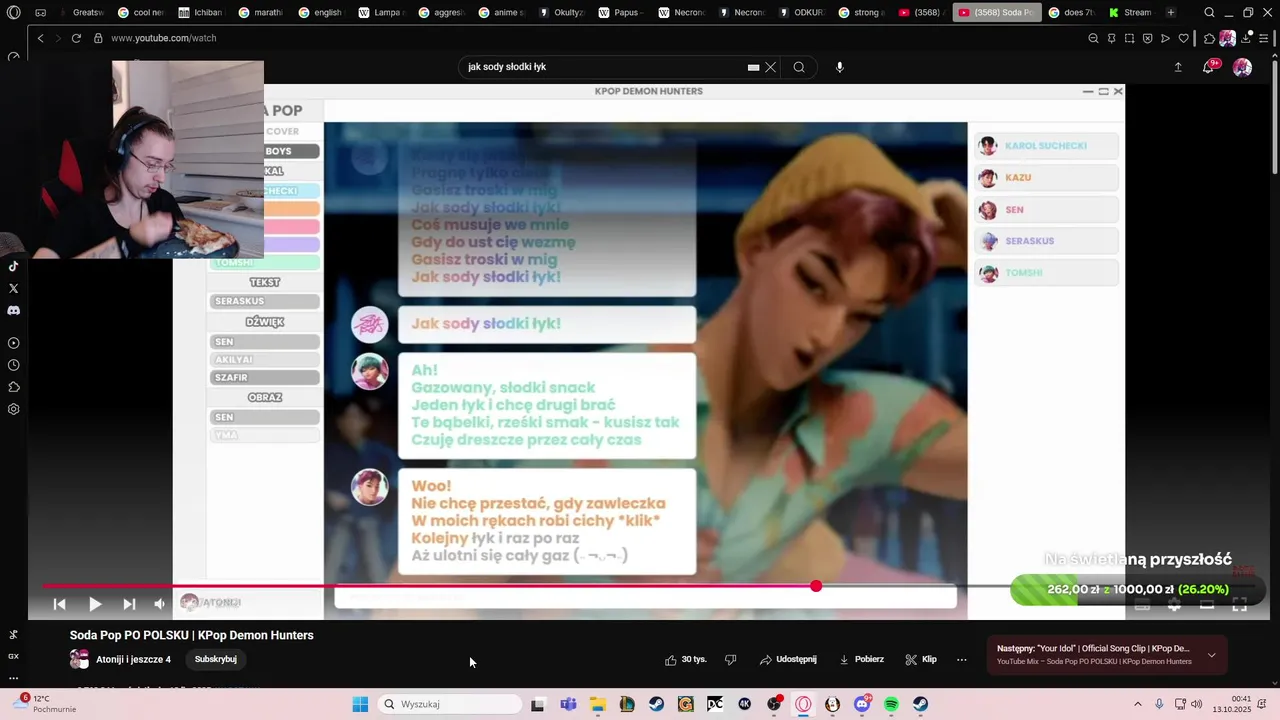Open the Windows Start menu

pos(360,704)
